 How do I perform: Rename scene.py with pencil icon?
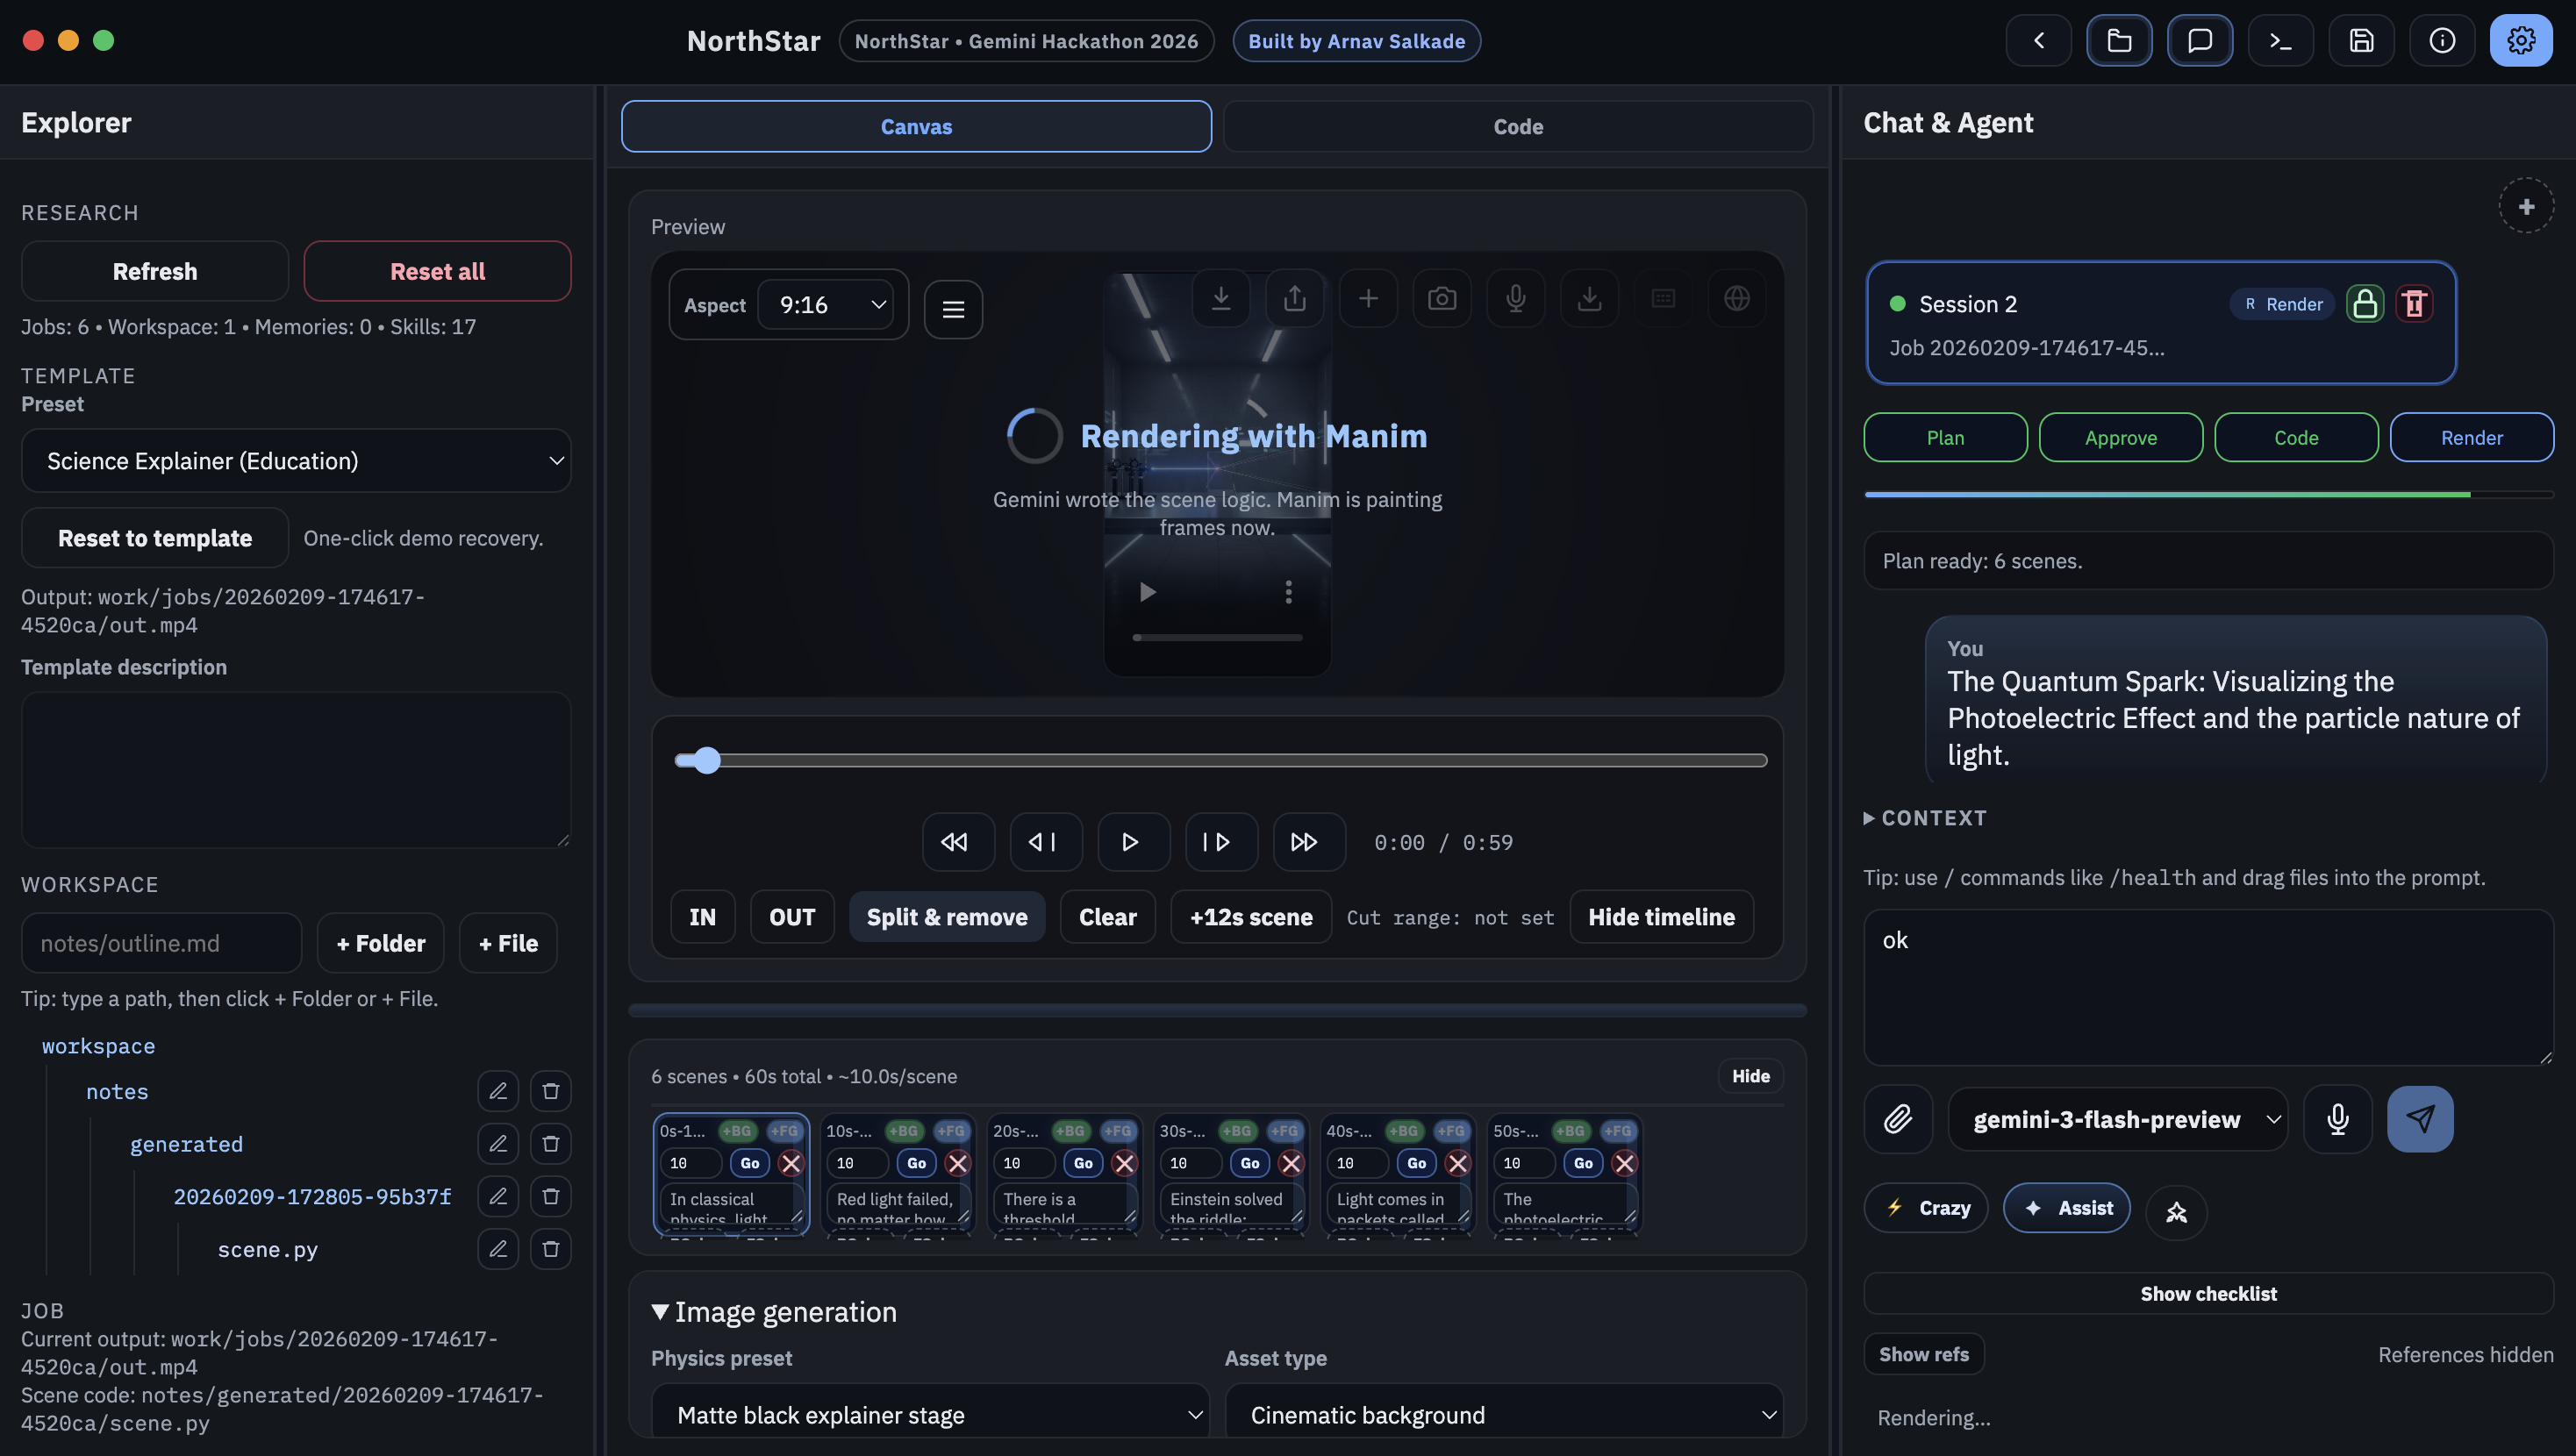tap(498, 1249)
